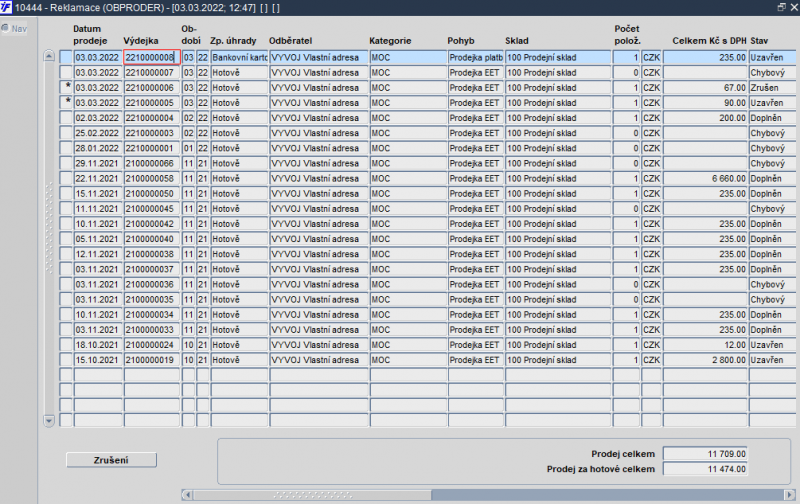Click the date 18.10.2021 cell

[98, 345]
